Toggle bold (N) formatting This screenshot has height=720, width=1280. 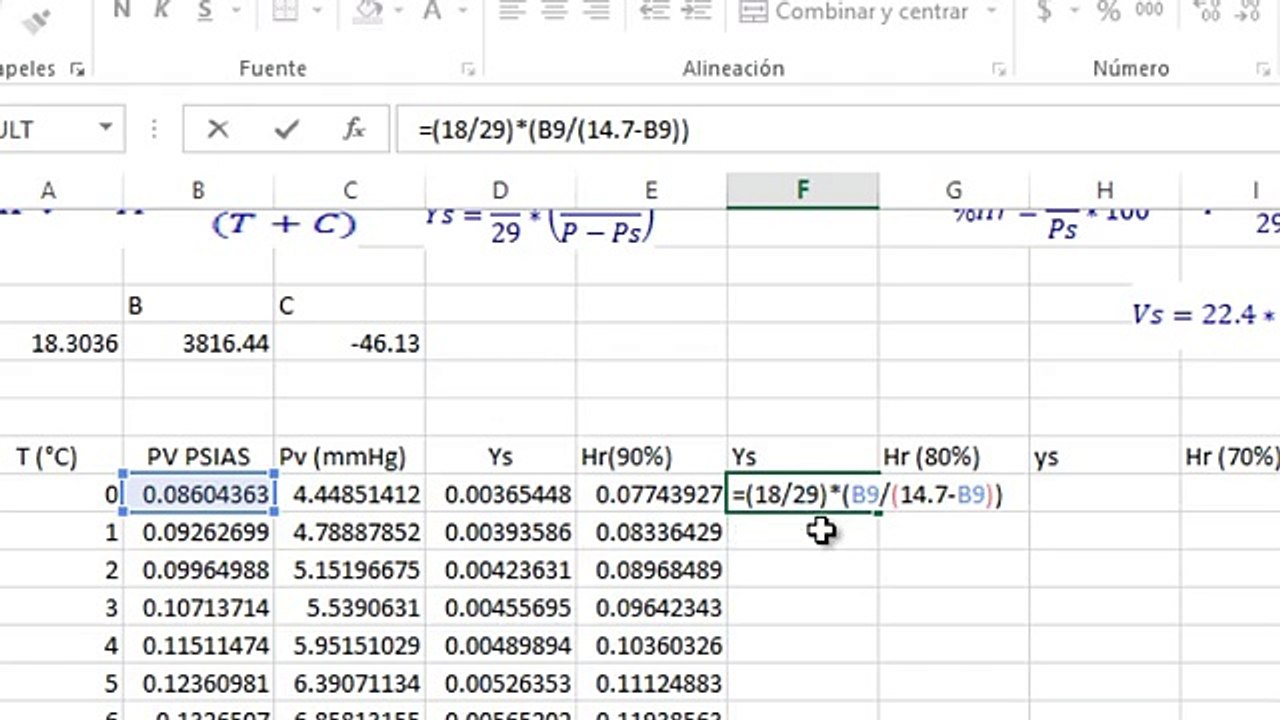[122, 11]
